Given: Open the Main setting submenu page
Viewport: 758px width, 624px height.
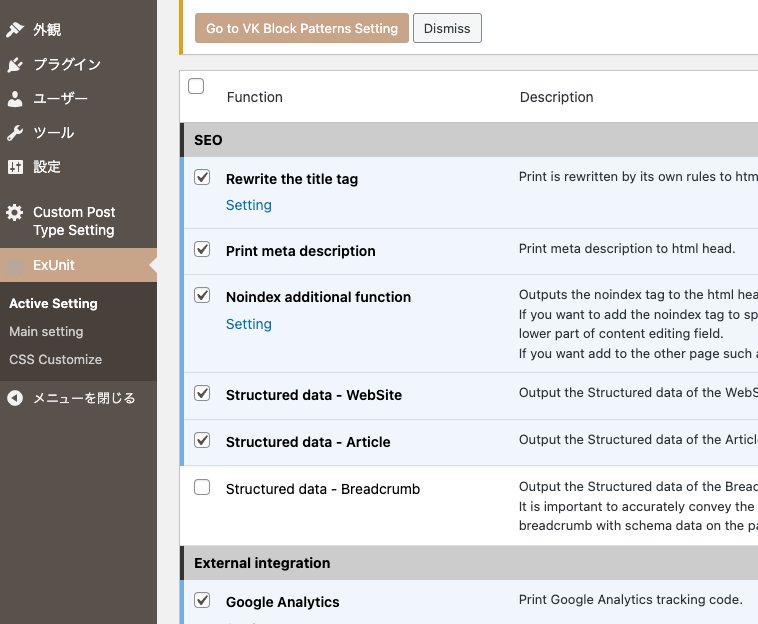Looking at the screenshot, I should tap(46, 332).
